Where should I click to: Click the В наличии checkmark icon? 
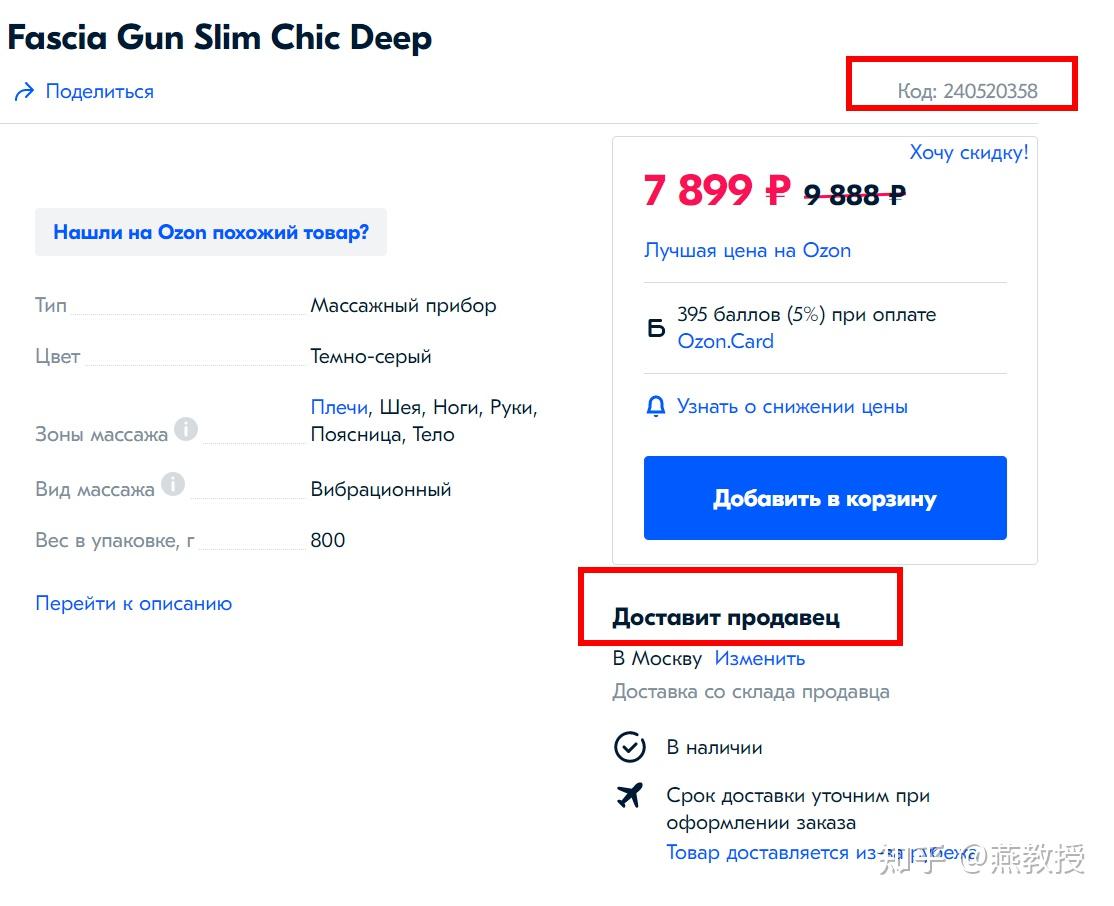pyautogui.click(x=629, y=747)
